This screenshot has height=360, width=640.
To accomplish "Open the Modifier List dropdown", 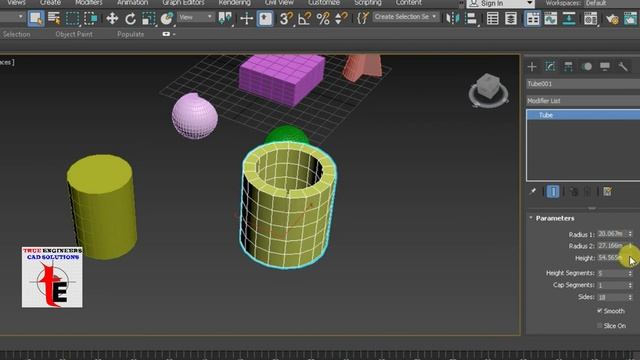I will [x=583, y=101].
